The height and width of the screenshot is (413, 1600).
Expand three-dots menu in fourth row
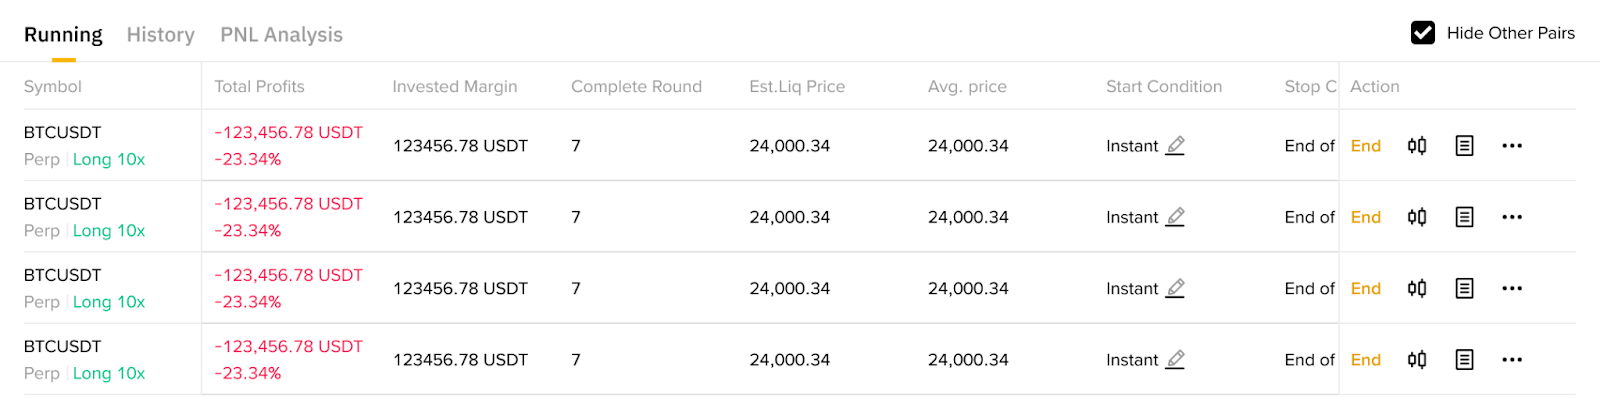(x=1511, y=360)
